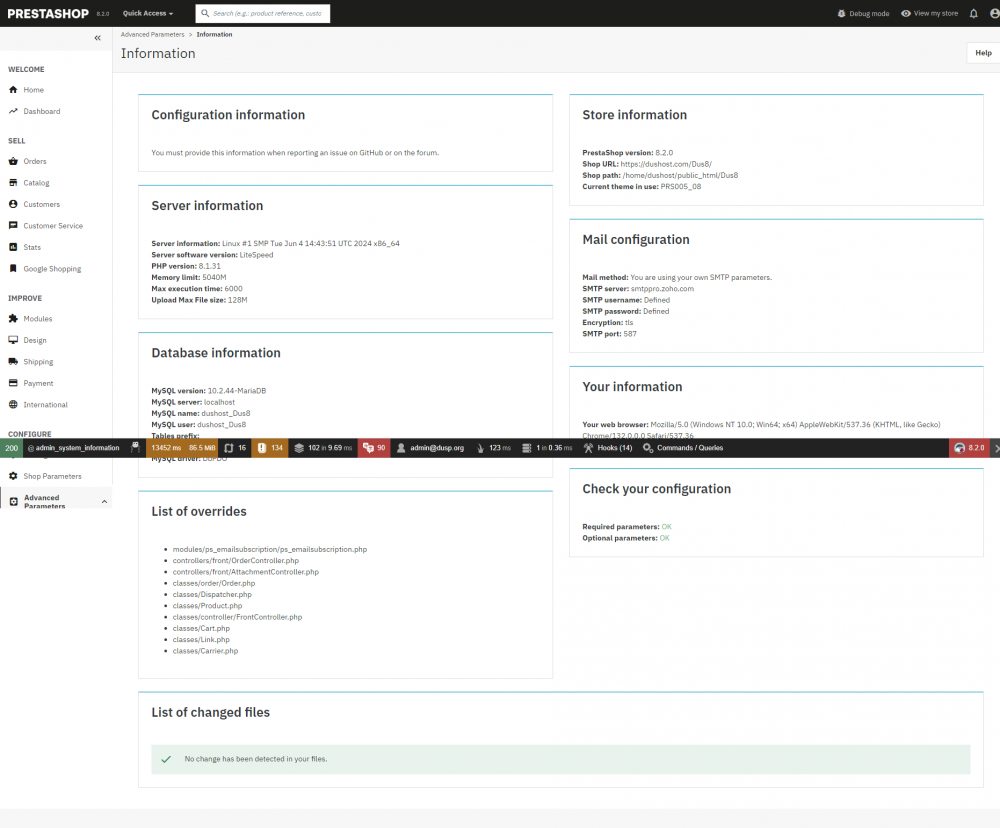Click the 8.2.0 version badge in debug toolbar
Screen dimensions: 1000x828
tap(969, 448)
